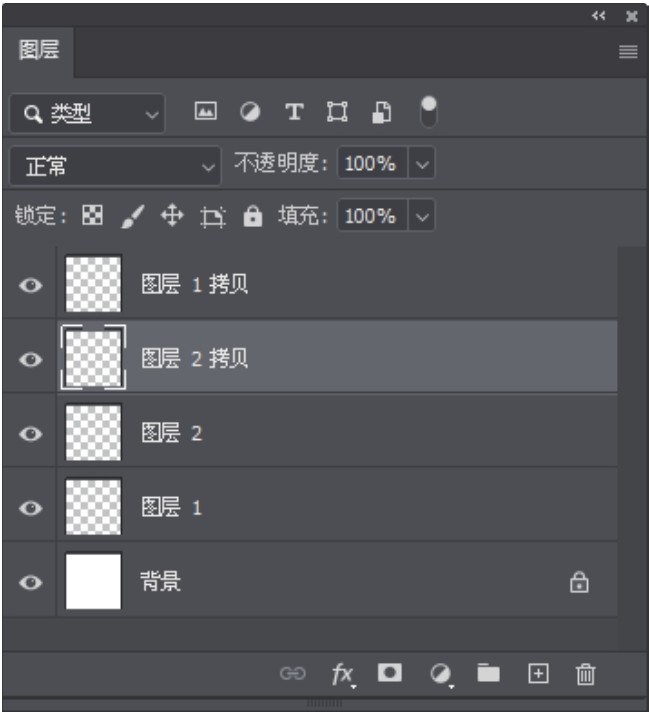649x712 pixels.
Task: Lock image pixels brush icon
Action: pos(133,216)
